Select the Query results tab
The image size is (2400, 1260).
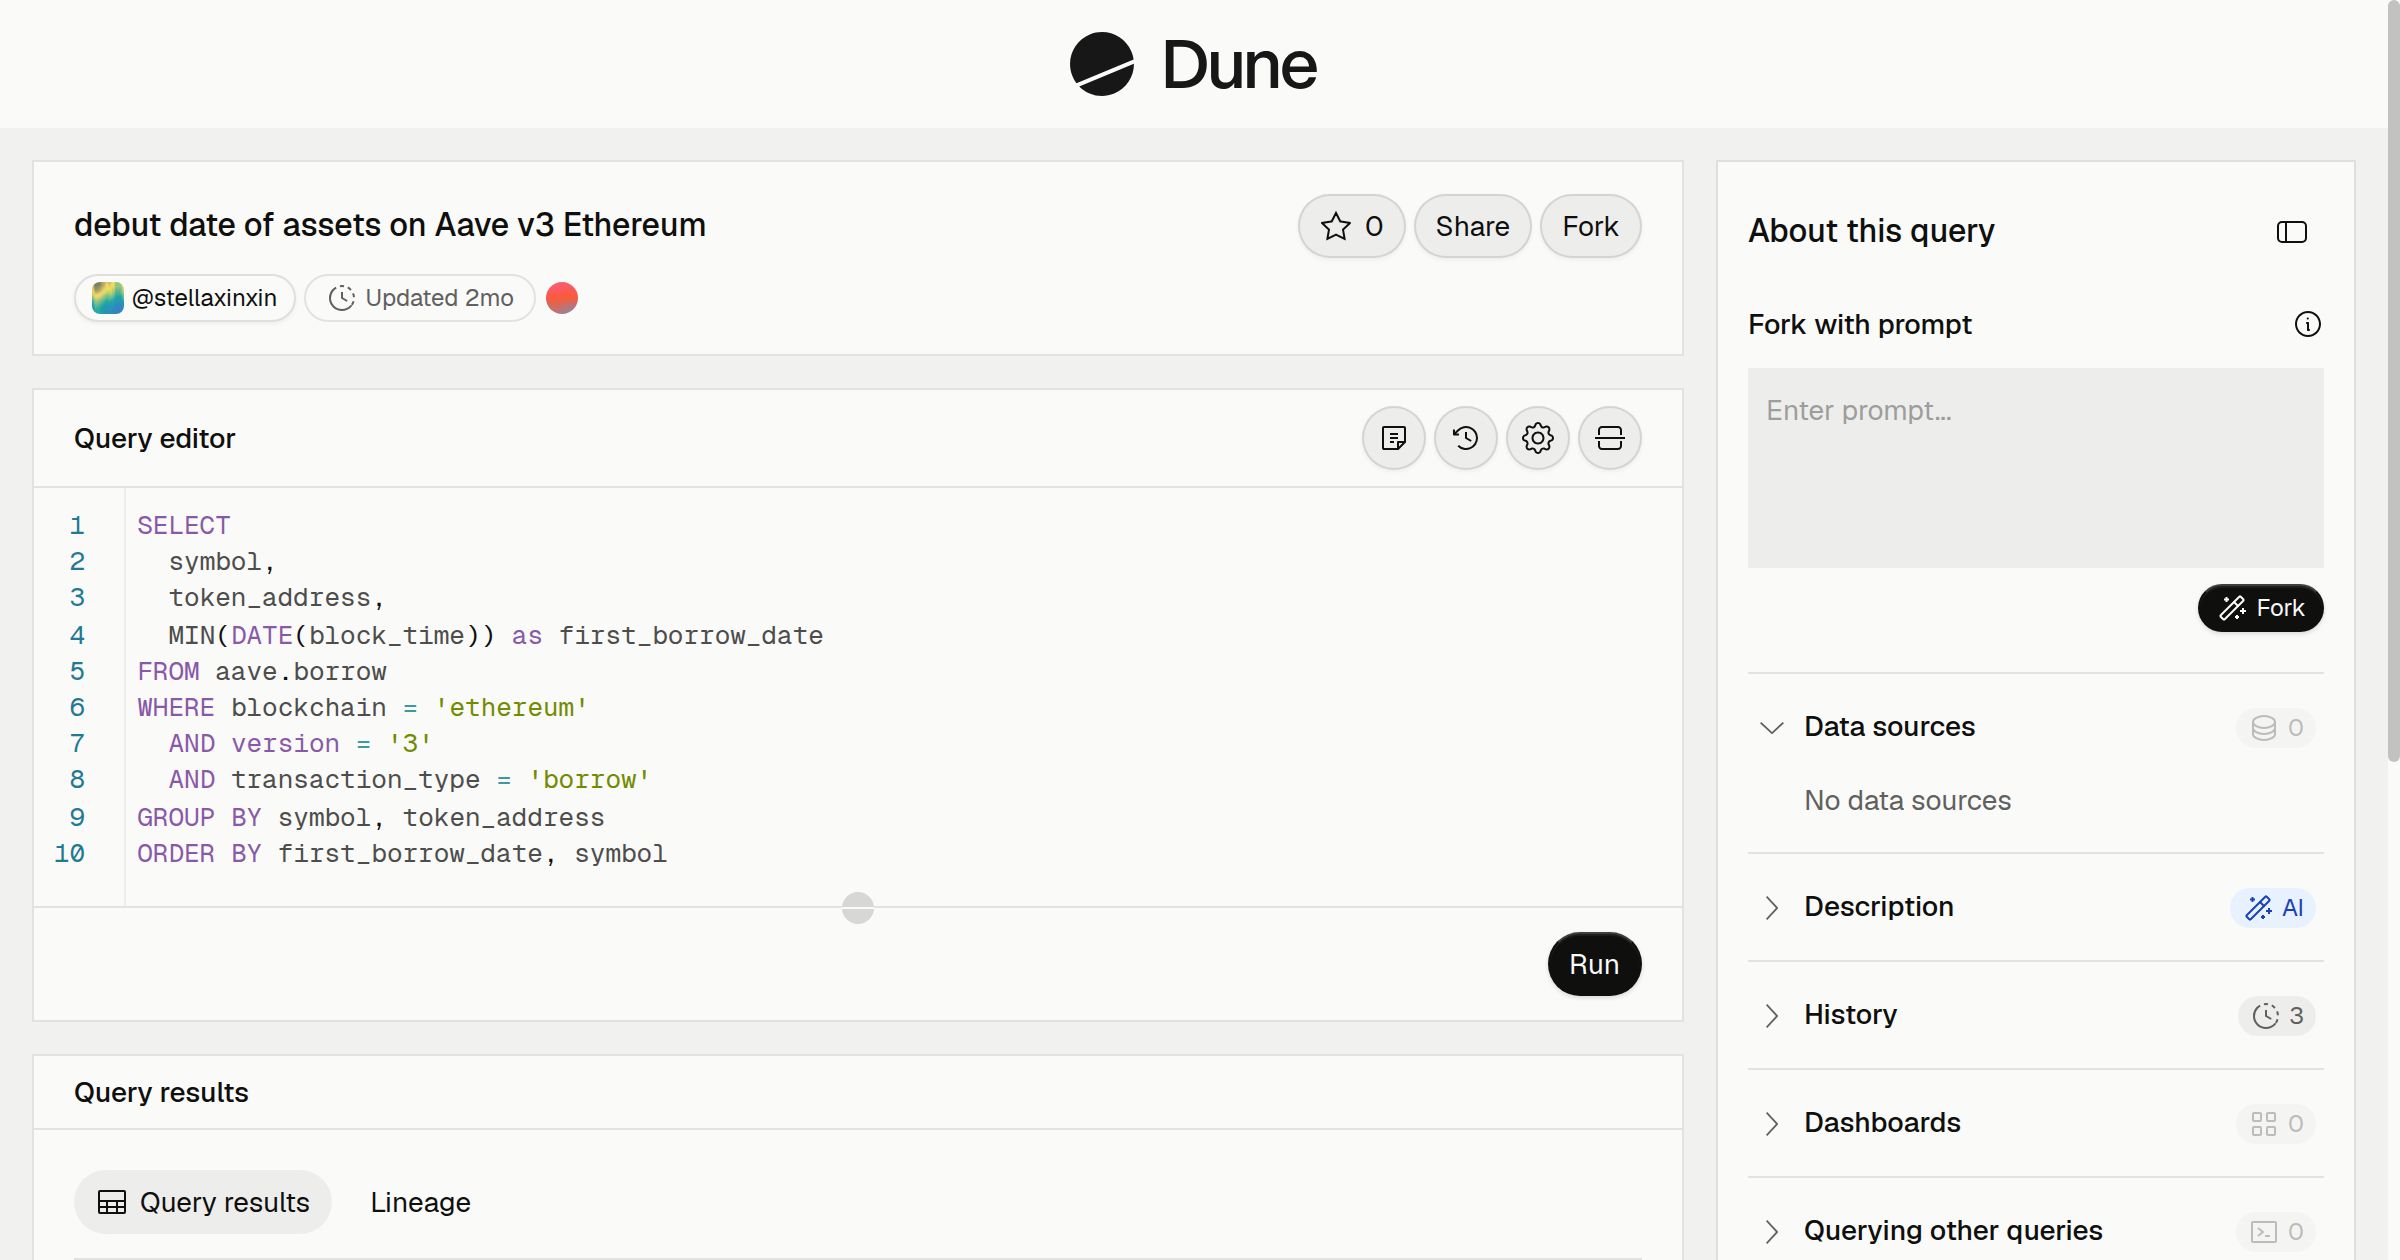click(x=203, y=1202)
